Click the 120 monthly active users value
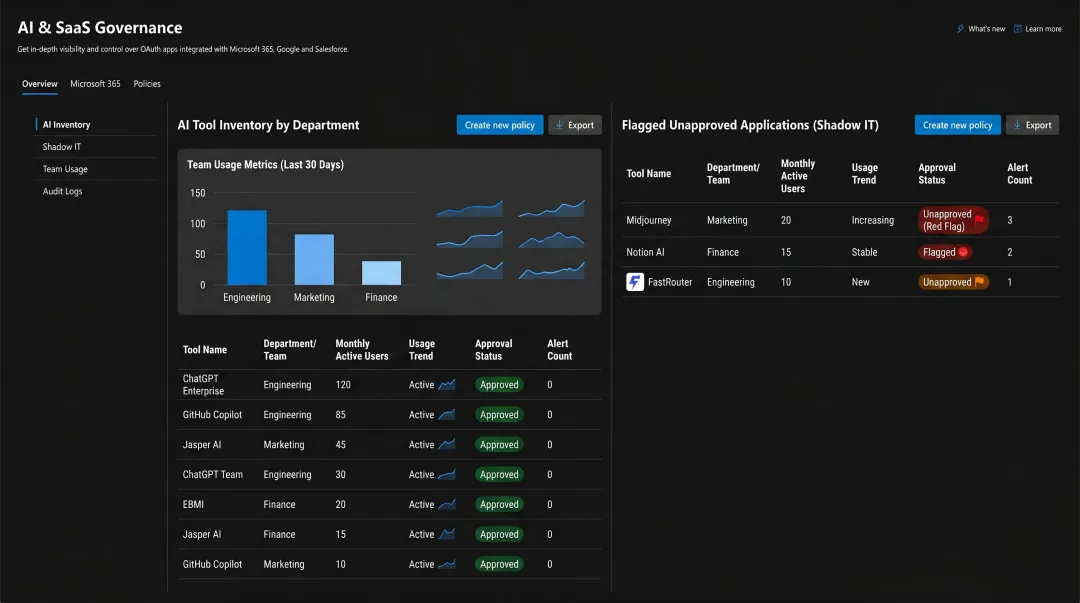The image size is (1080, 603). click(x=343, y=385)
